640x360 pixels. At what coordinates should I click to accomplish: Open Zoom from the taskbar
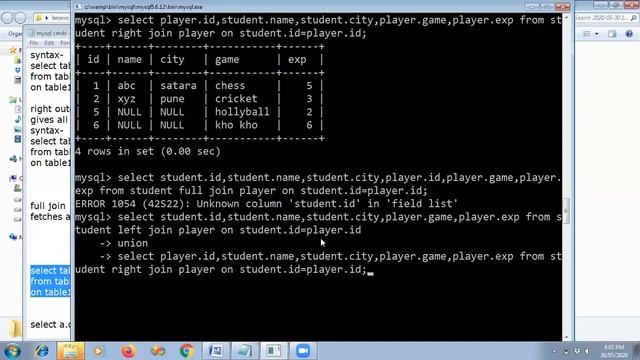[x=303, y=351]
